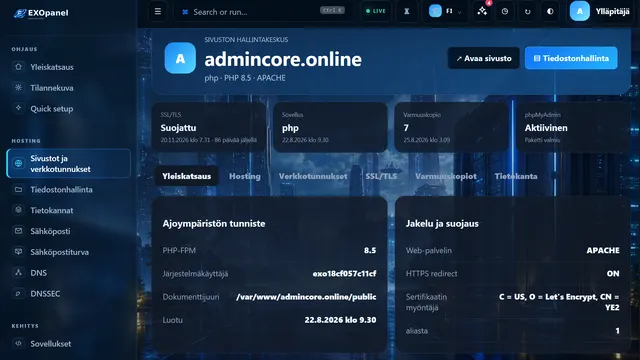Click the Ctrl K shortcut badge
Screen dimensions: 640x360
coord(332,11)
